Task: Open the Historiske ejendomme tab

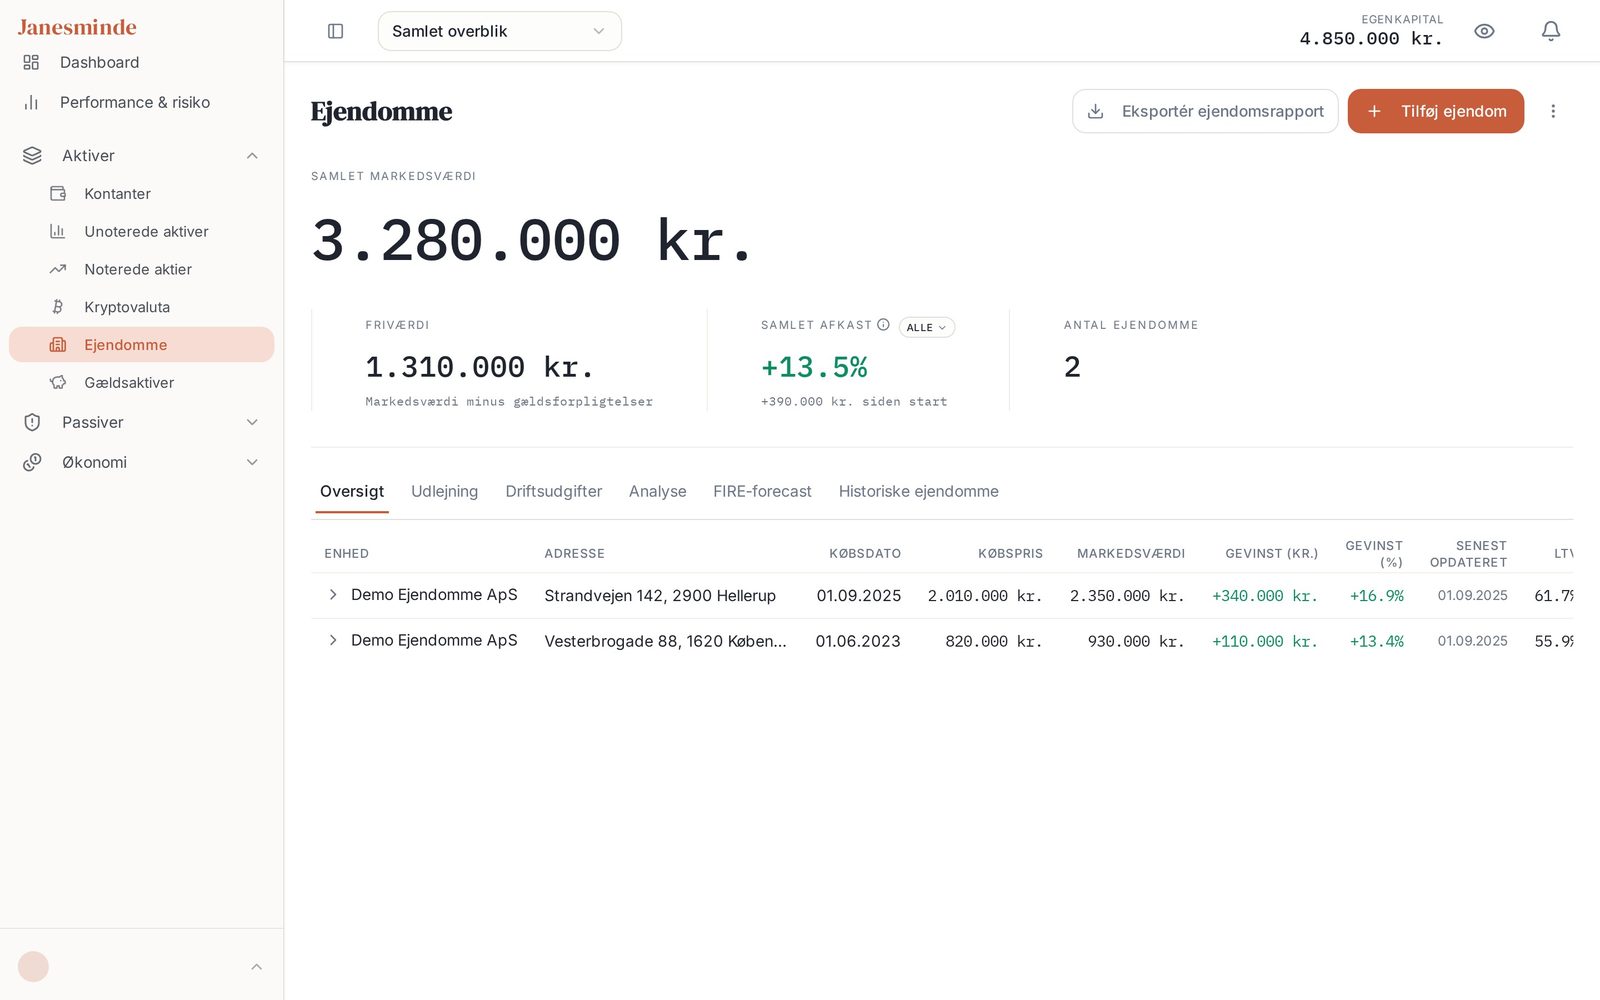Action: 918,491
